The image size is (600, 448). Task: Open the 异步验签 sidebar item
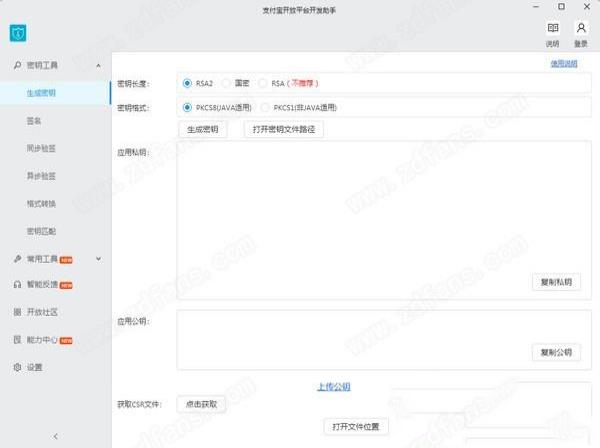(41, 176)
